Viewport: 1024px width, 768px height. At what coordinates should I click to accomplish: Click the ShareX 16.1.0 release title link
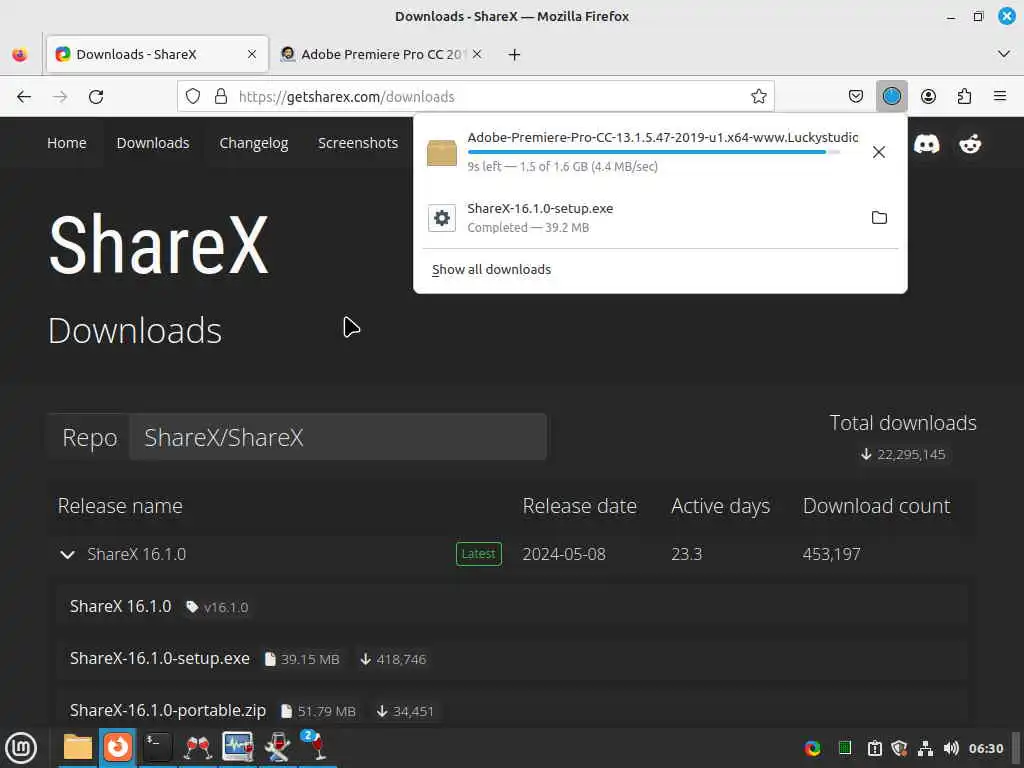120,606
